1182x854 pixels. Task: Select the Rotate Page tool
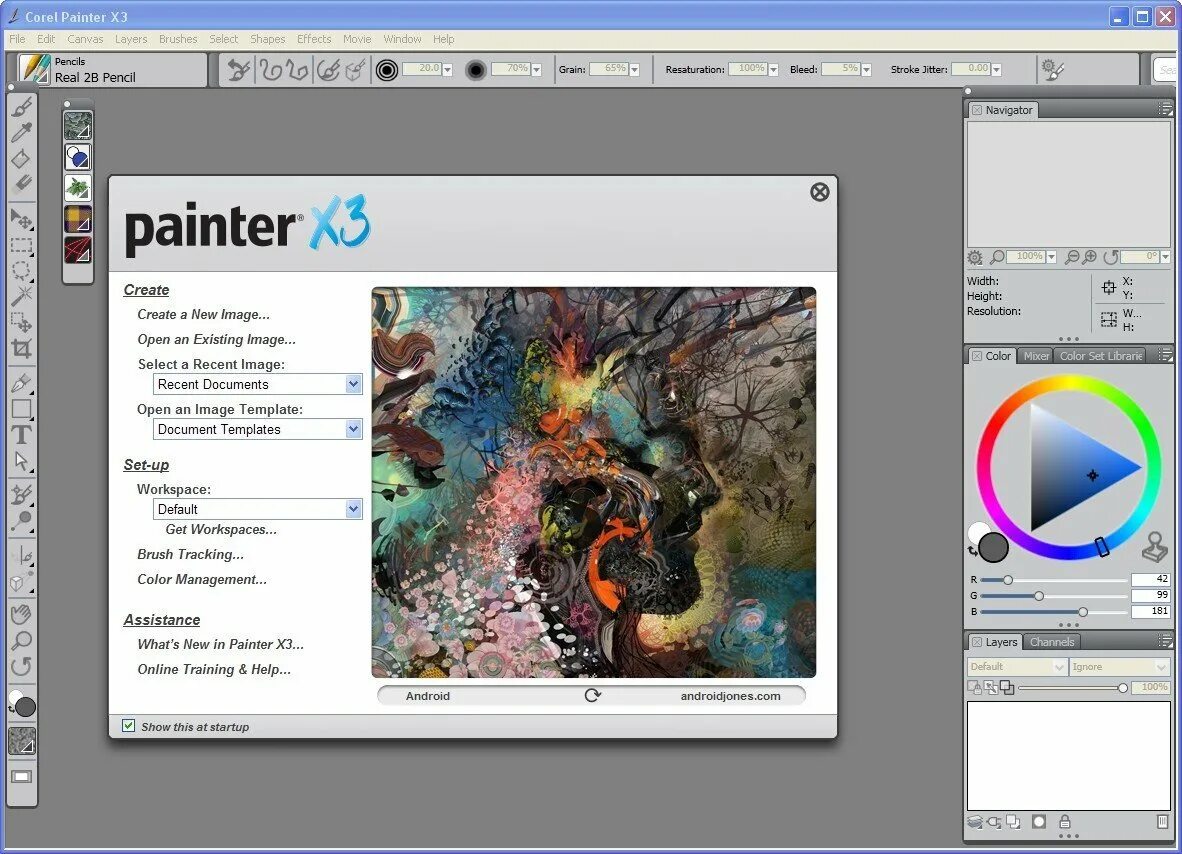tap(21, 666)
